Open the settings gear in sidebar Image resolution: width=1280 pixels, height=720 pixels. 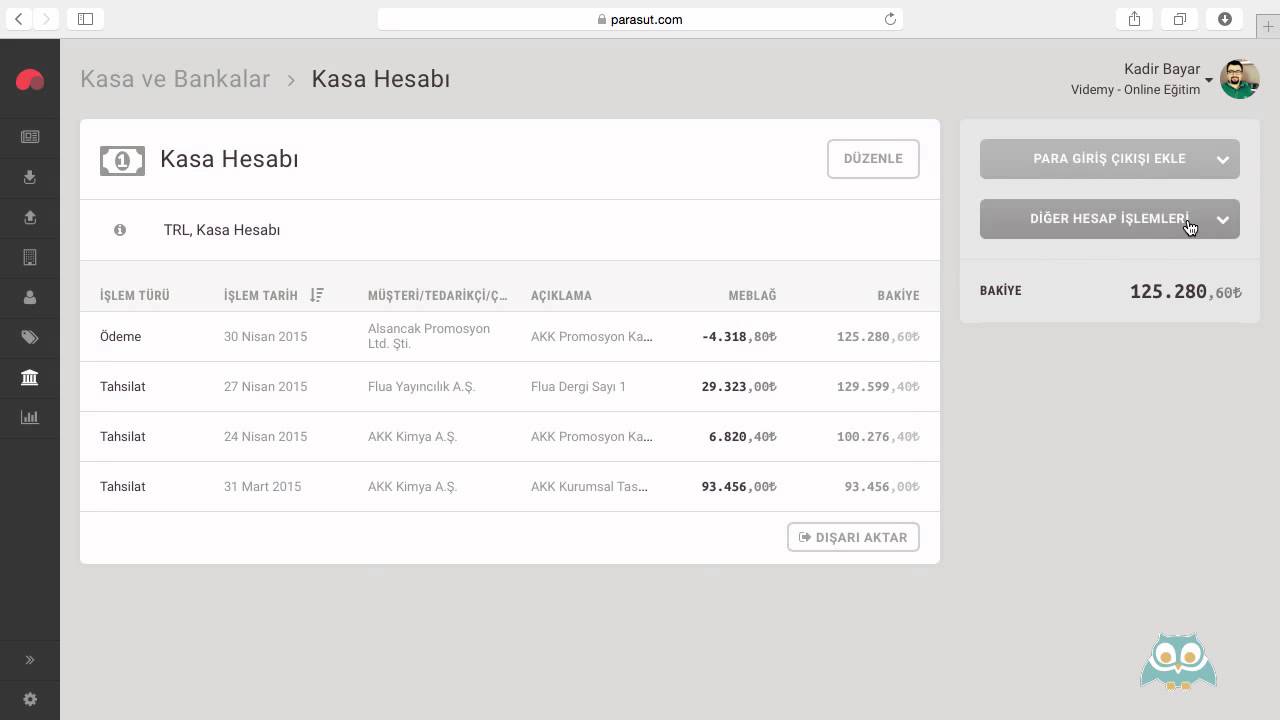(x=30, y=700)
